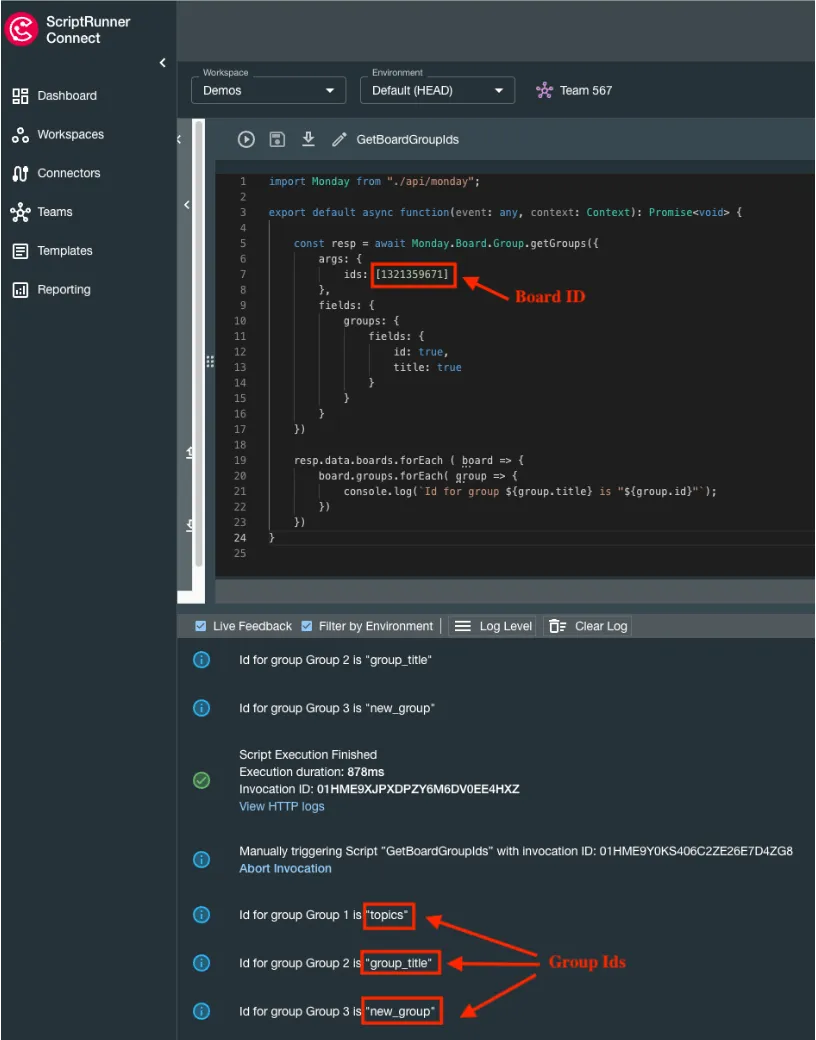Click the board ID value on line 7
The width and height of the screenshot is (816, 1040).
413,274
